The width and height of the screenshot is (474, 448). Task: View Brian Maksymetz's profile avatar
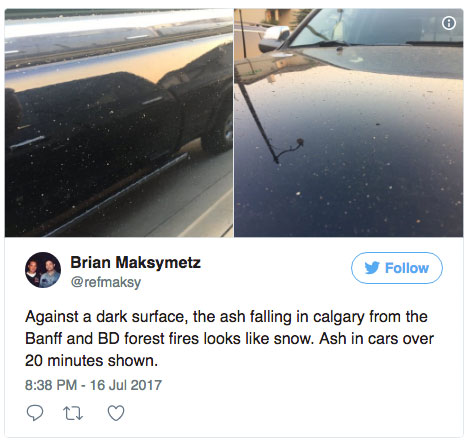click(43, 270)
